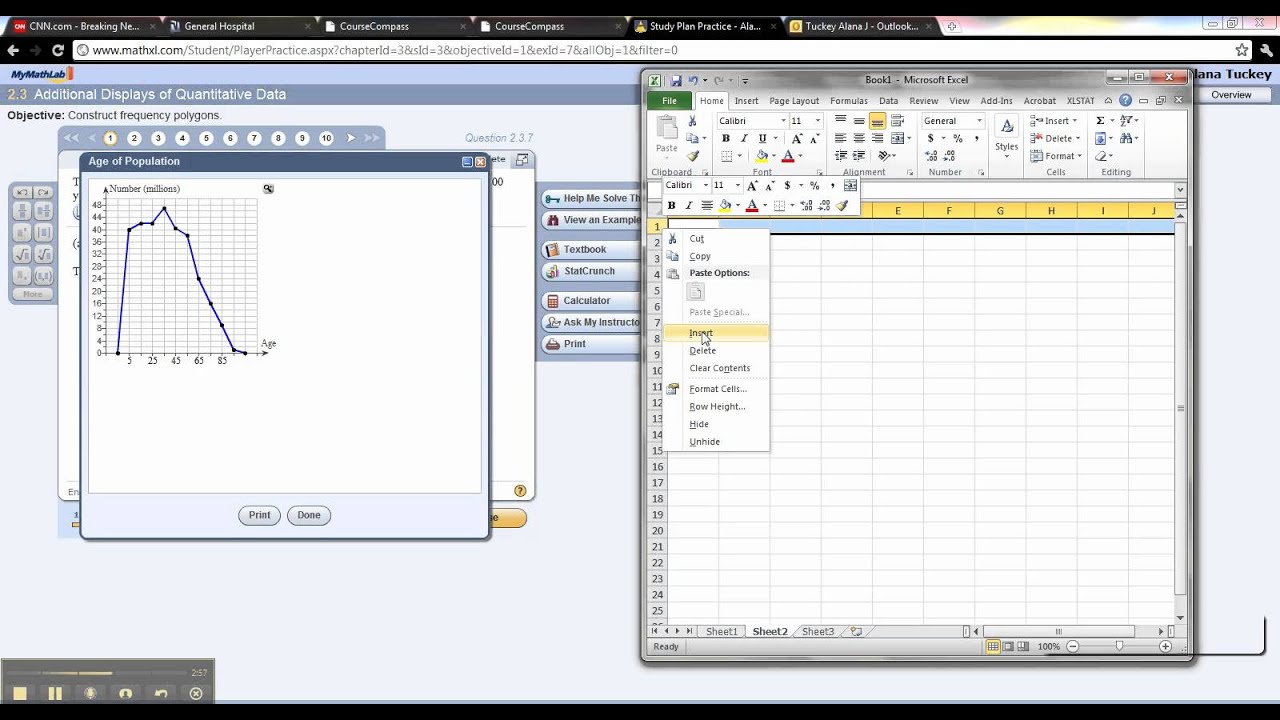This screenshot has height=720, width=1280.
Task: Toggle Italic on the floating mini toolbar
Action: click(688, 205)
